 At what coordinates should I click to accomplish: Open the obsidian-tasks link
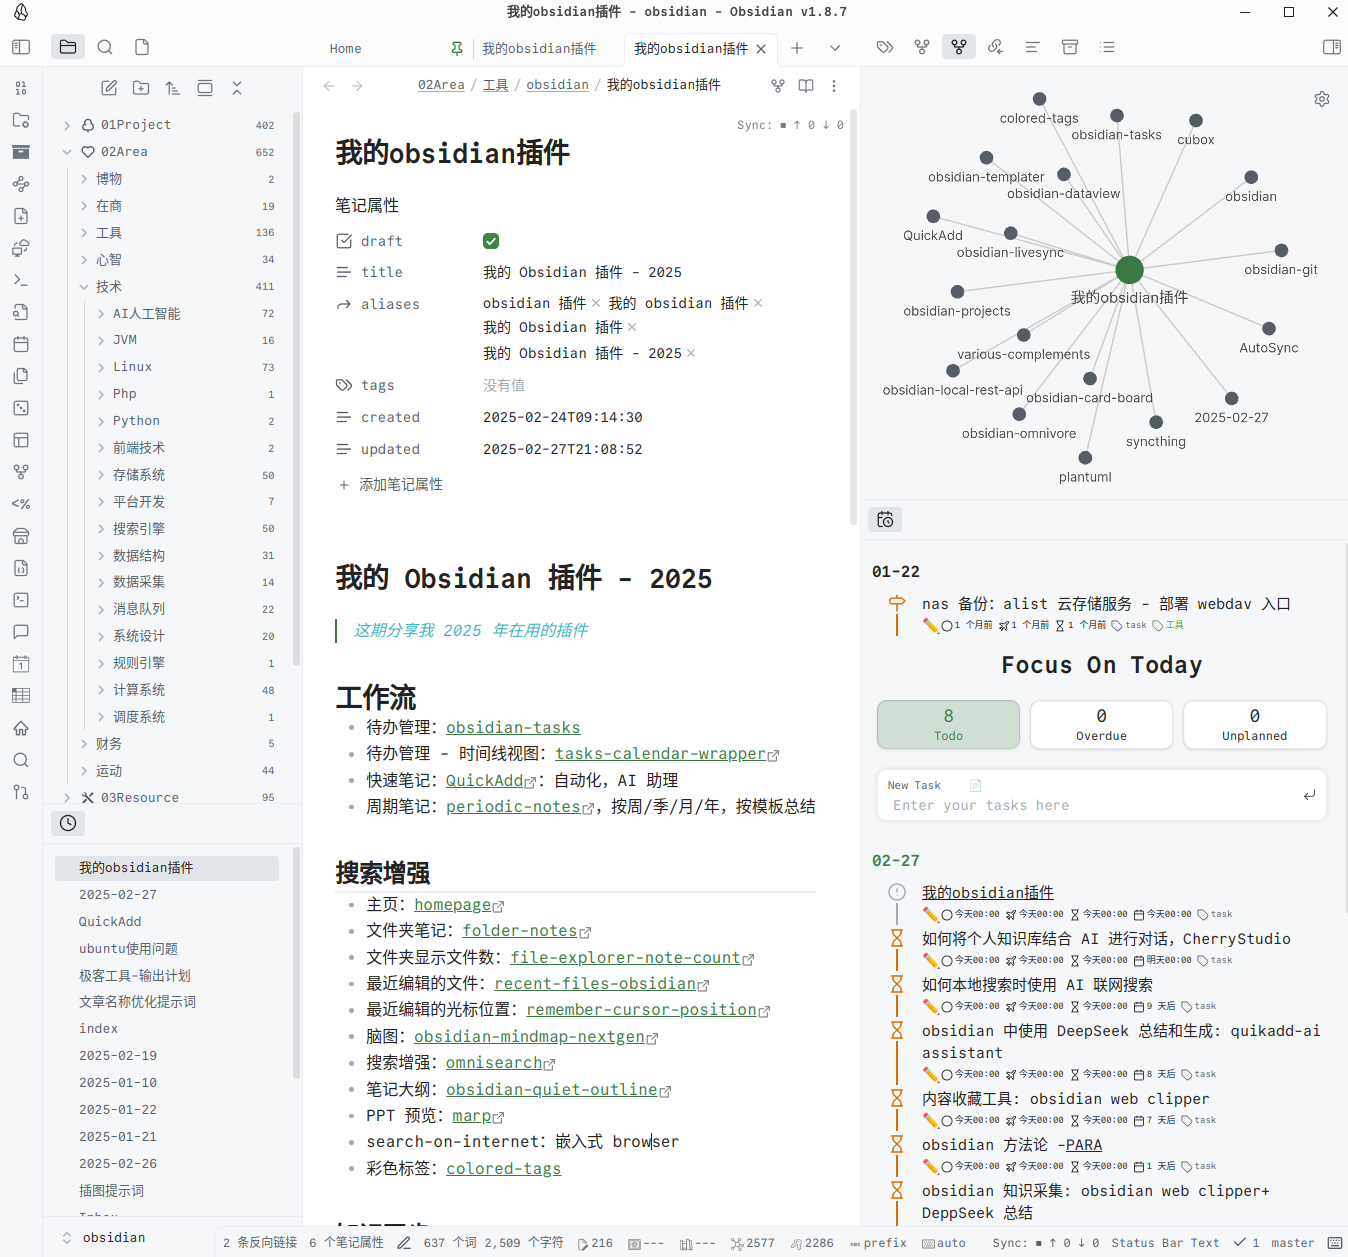pos(513,727)
